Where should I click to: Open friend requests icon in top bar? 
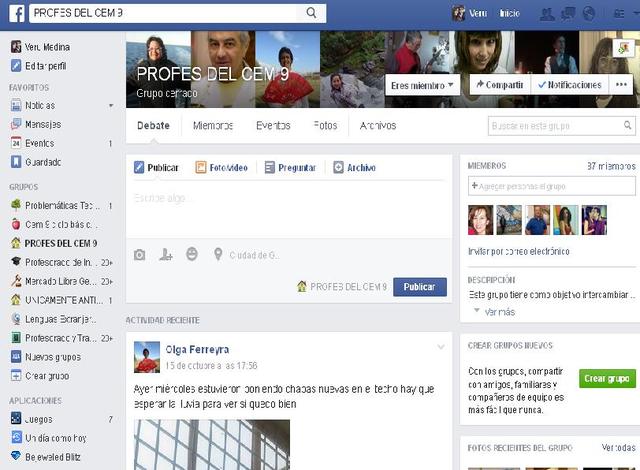[x=547, y=14]
